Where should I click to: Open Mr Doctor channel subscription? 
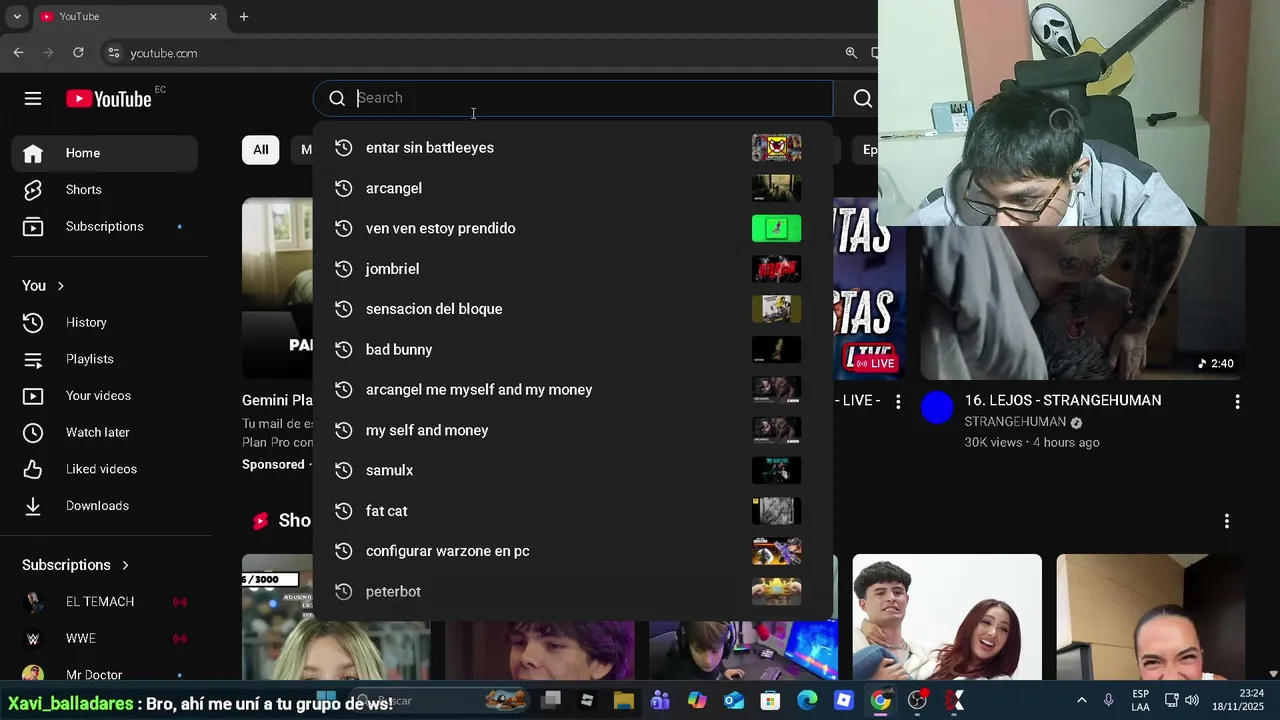105,675
